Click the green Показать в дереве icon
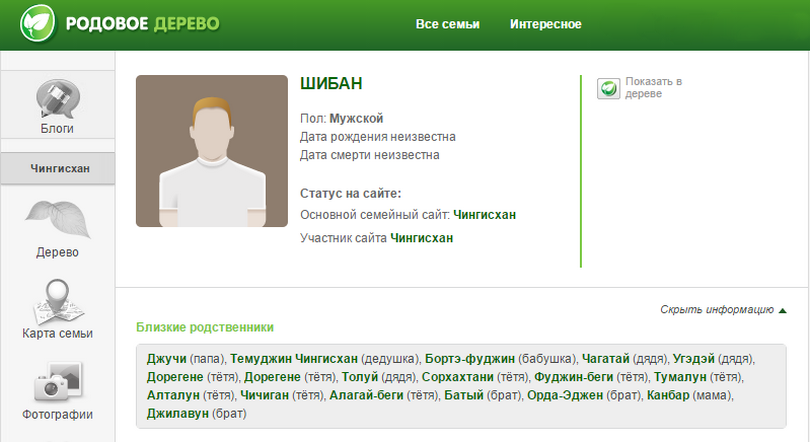 [x=608, y=88]
